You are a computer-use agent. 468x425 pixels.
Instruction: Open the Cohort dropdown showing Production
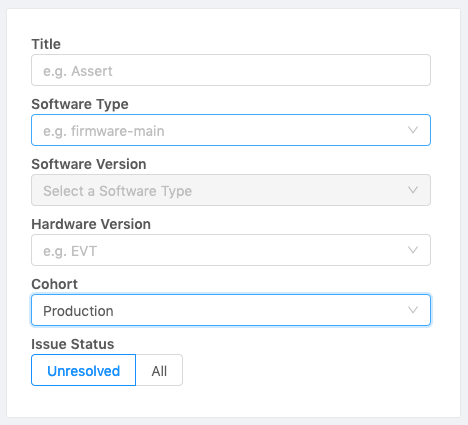(231, 310)
